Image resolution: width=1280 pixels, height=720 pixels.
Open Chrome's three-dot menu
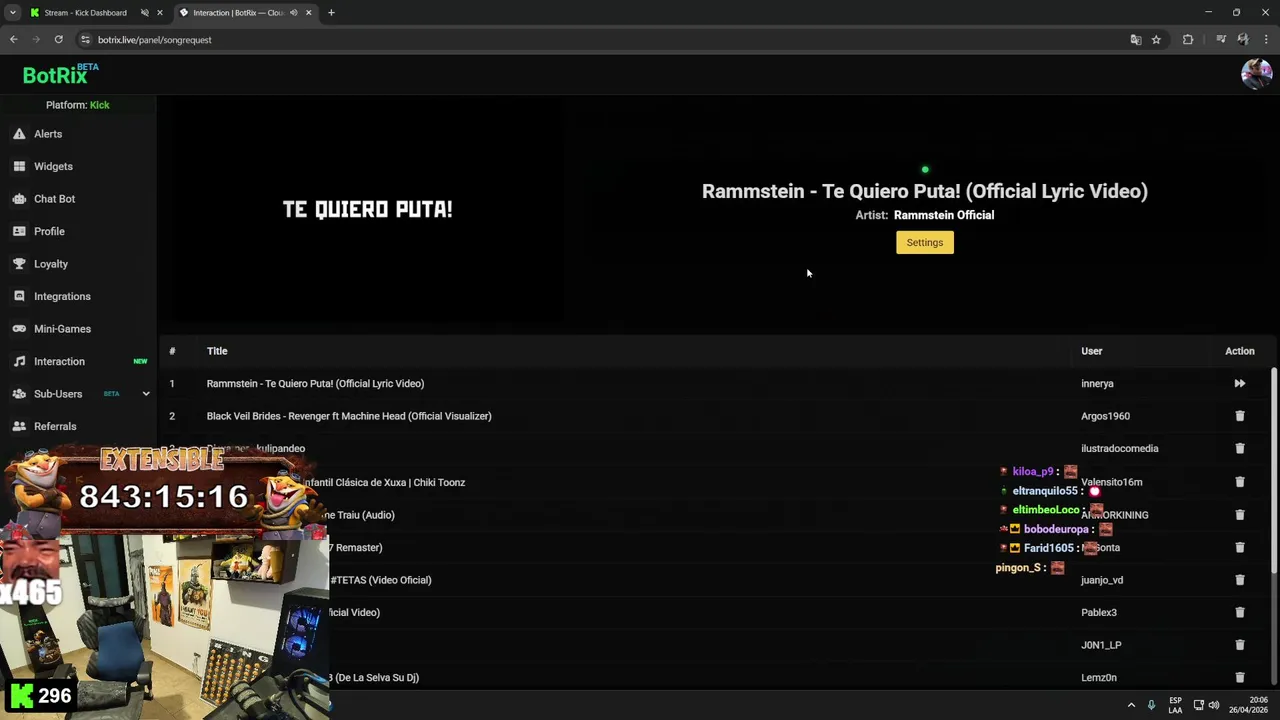tap(1266, 39)
